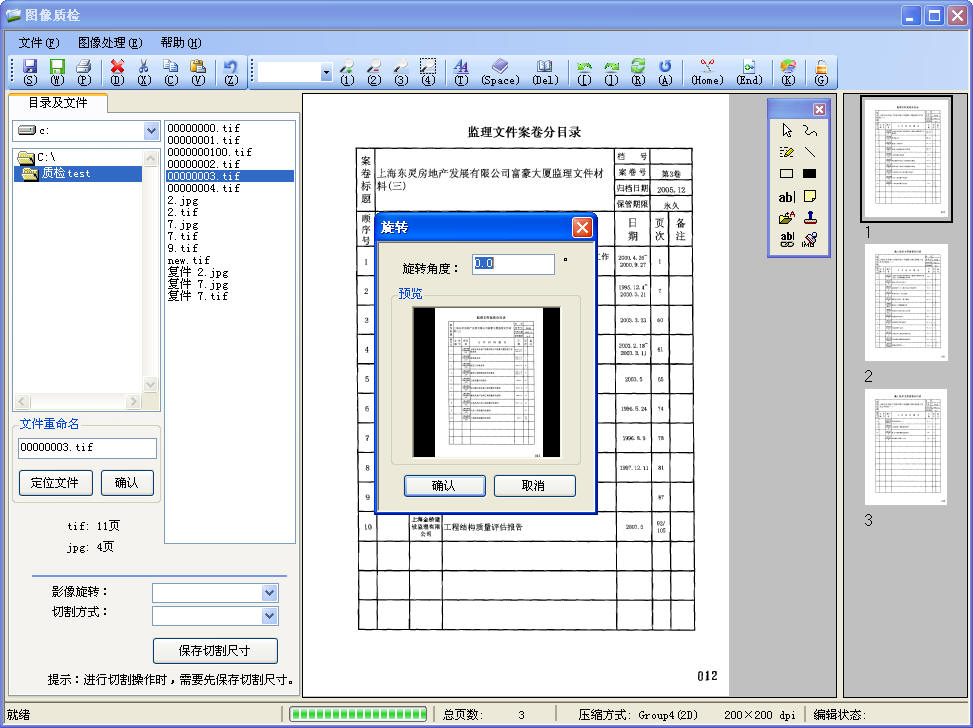Click the 旋转角度 input field
This screenshot has height=728, width=973.
(513, 264)
